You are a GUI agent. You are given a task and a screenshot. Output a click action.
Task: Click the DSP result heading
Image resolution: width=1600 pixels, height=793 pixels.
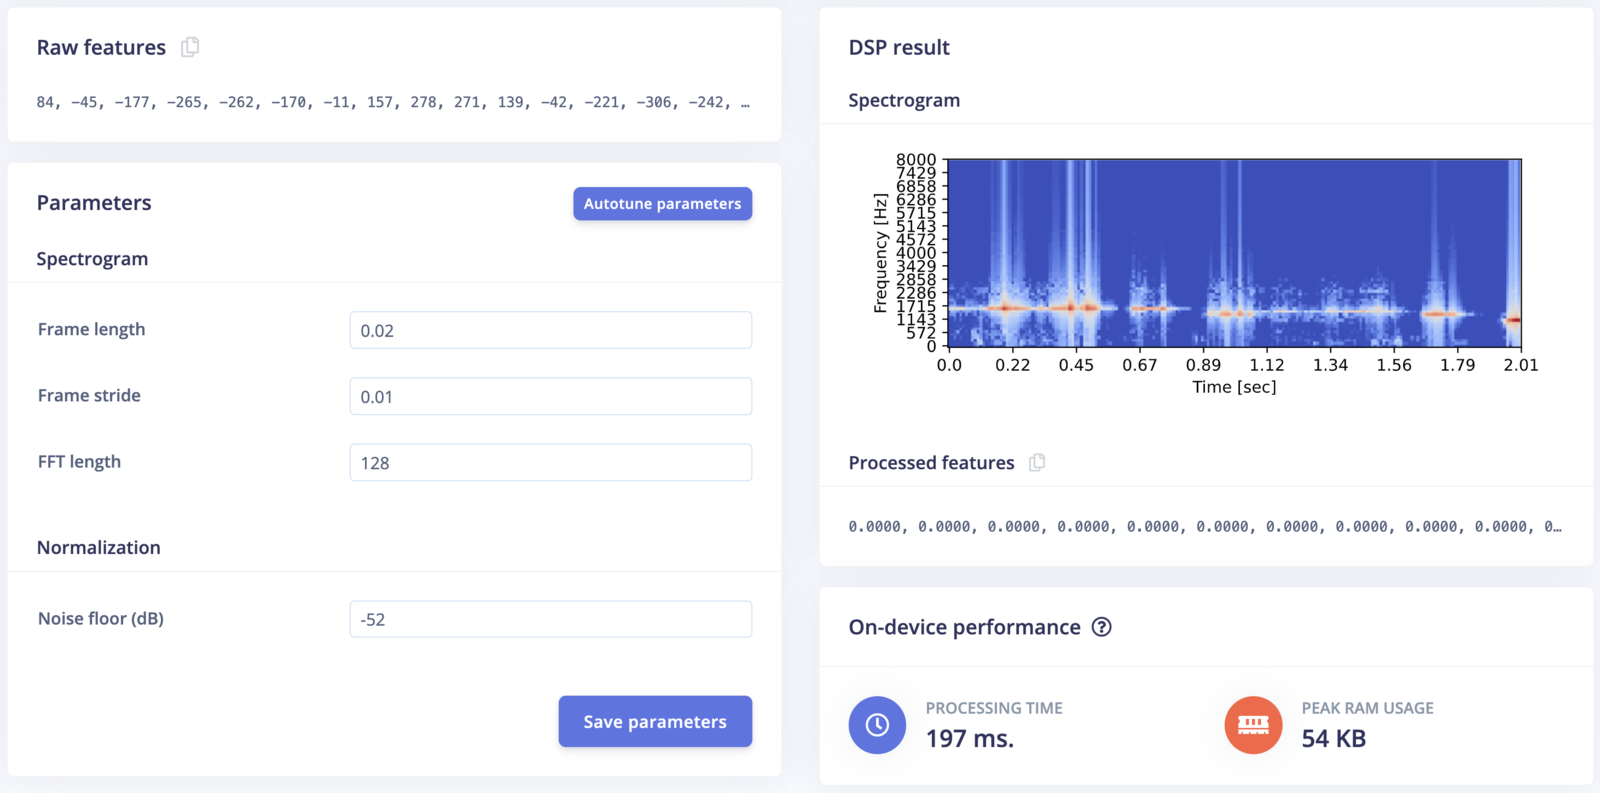click(899, 47)
